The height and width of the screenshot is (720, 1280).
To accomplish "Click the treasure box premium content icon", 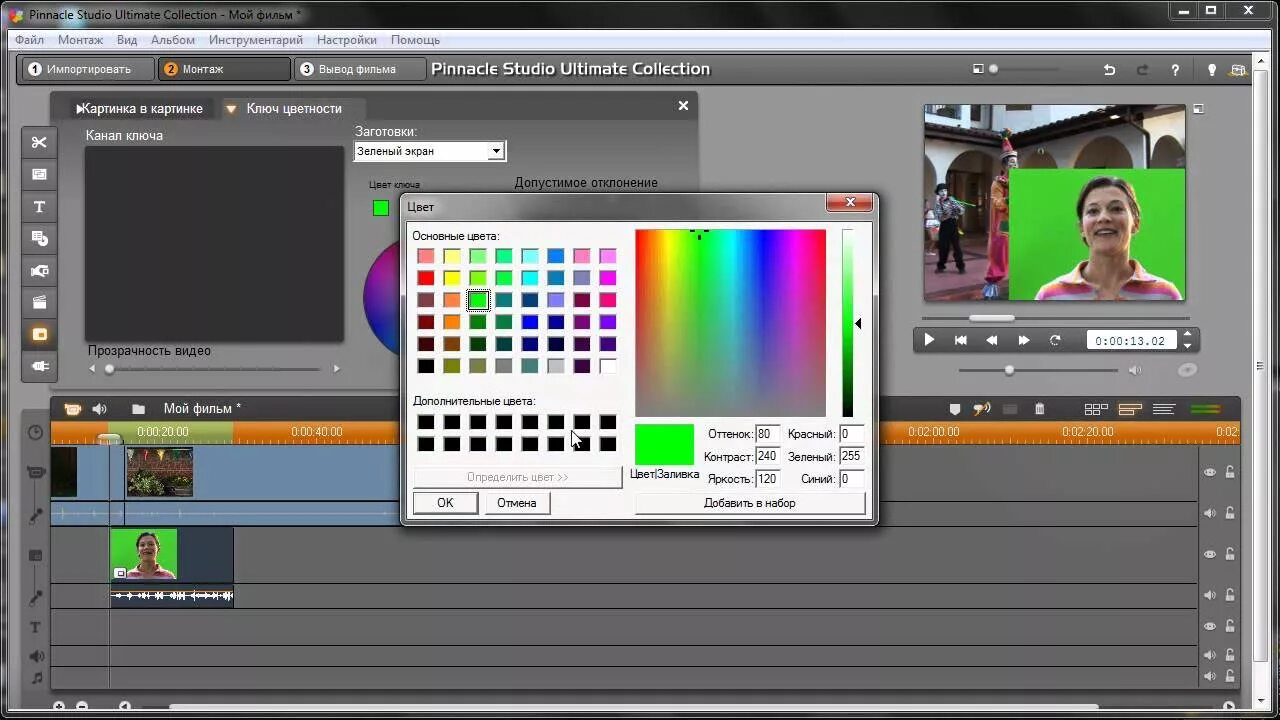I will pos(1239,70).
